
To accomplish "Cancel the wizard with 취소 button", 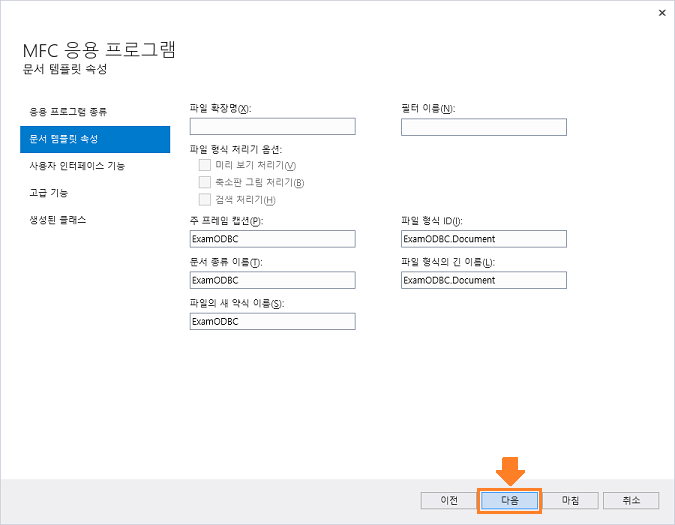I will tap(631, 500).
